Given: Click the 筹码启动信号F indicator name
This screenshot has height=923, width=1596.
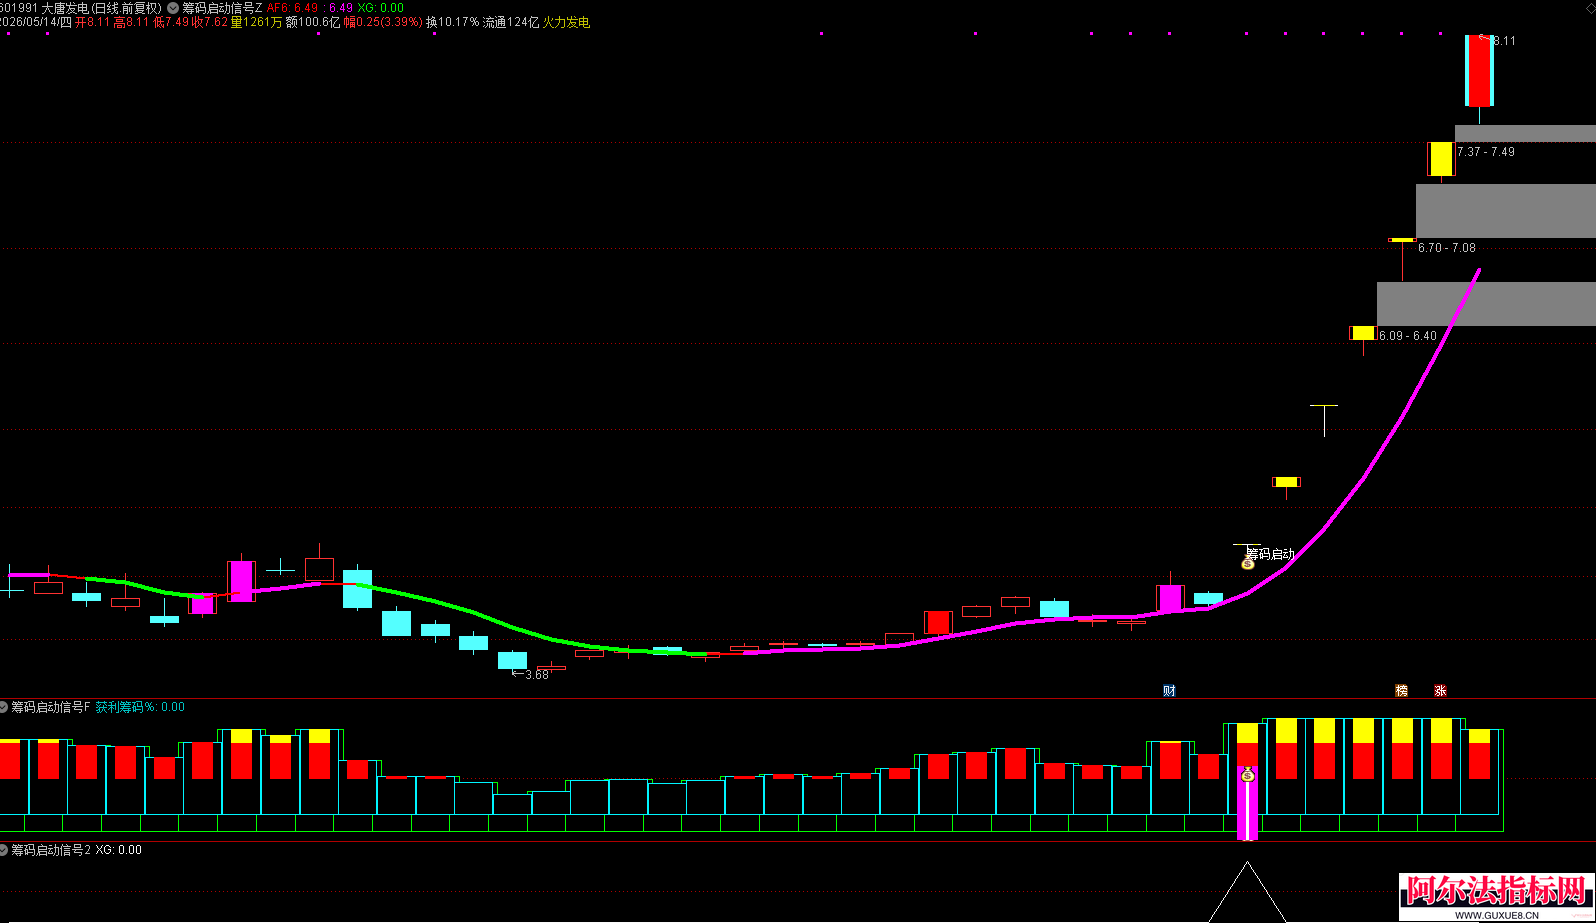Looking at the screenshot, I should click(x=51, y=707).
